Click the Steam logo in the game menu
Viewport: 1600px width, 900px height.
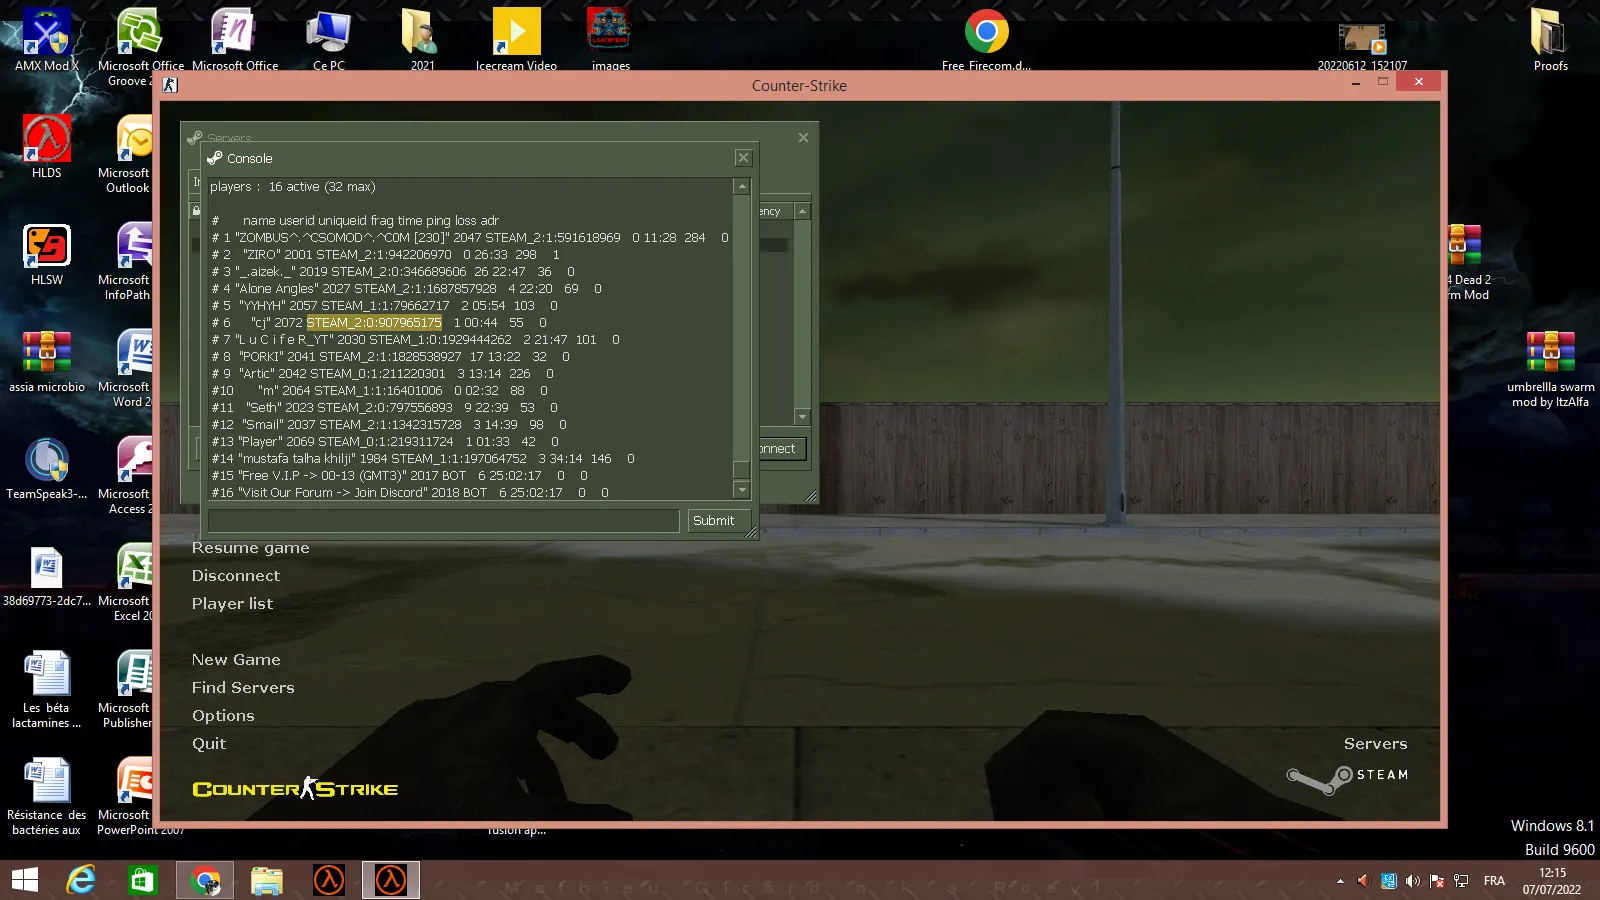(1347, 777)
